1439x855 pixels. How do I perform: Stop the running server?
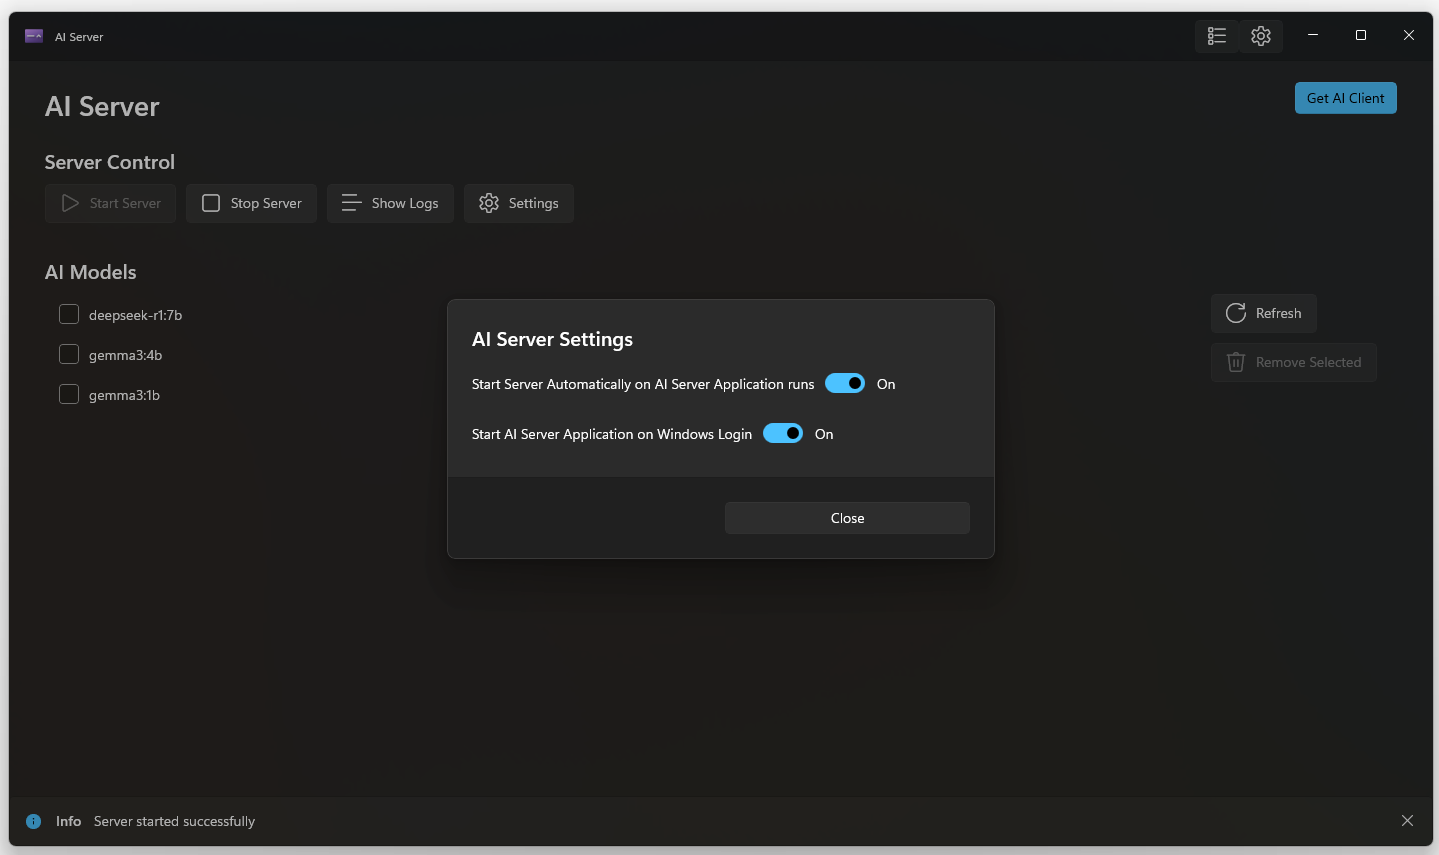pyautogui.click(x=251, y=203)
